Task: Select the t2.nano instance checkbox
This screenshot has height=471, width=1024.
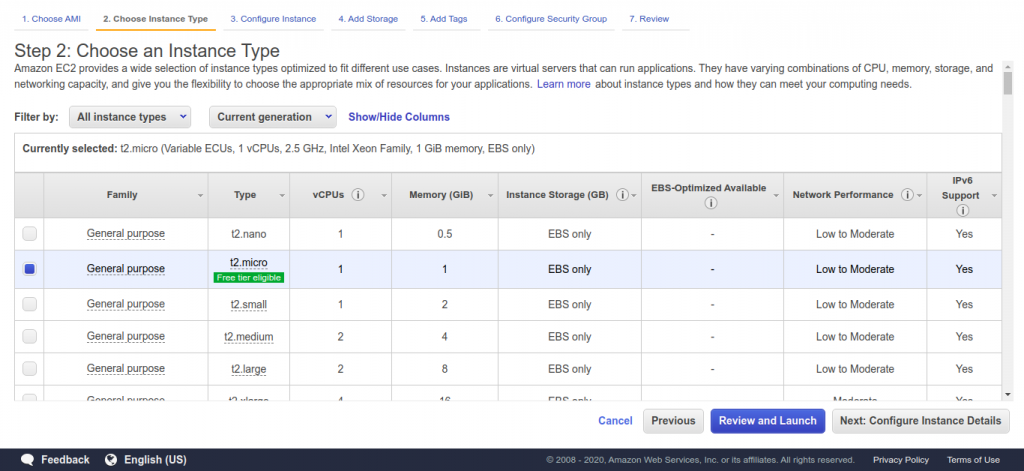Action: tap(29, 234)
